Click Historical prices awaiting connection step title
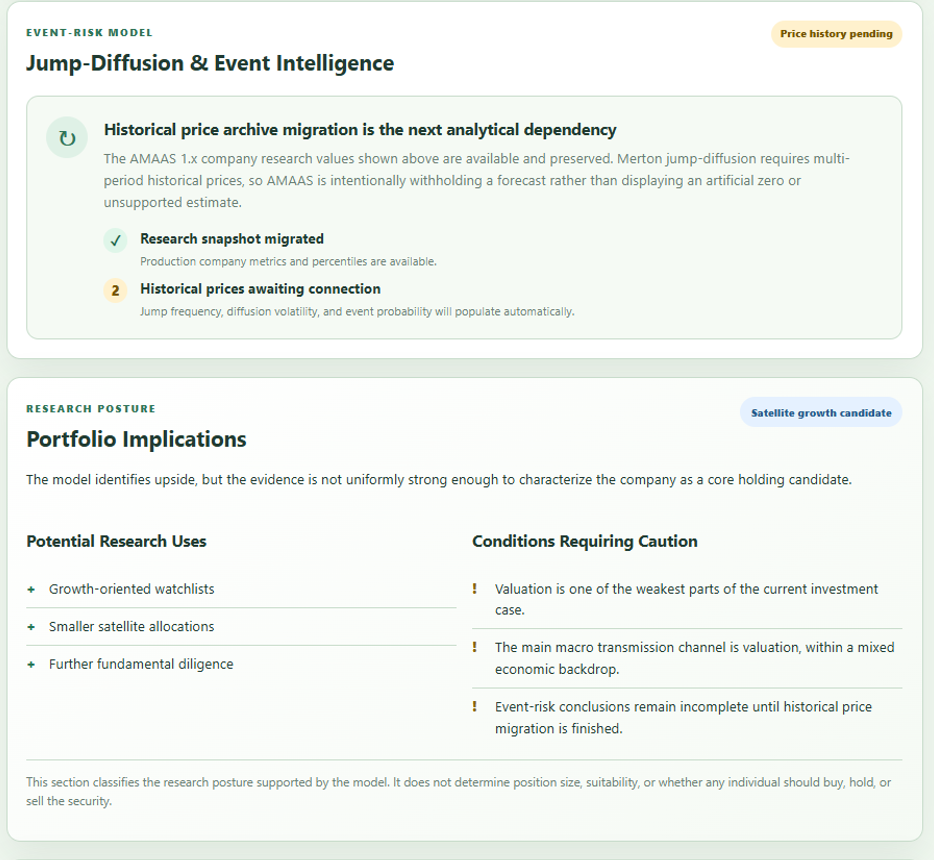This screenshot has height=860, width=934. point(260,289)
